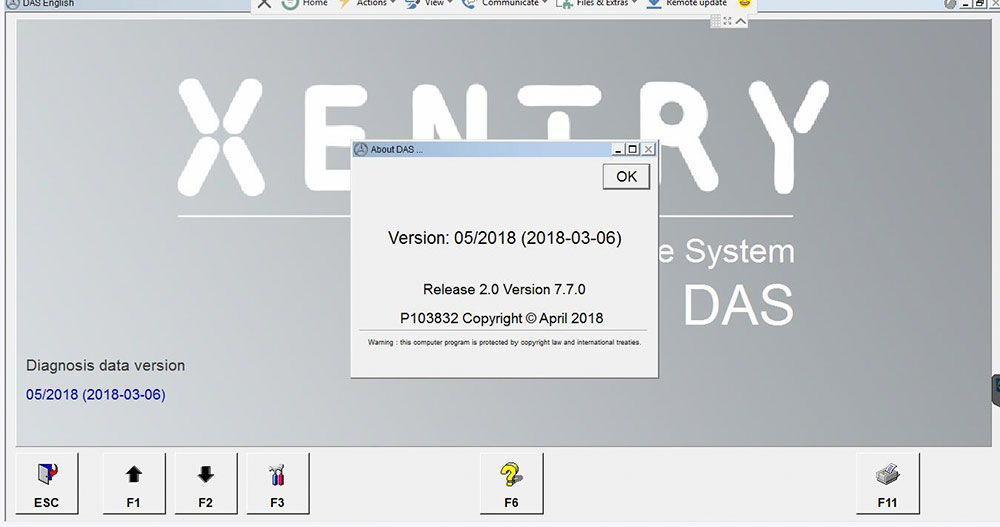Collapse the toolbar with the up chevron
The image size is (1000, 527).
click(741, 21)
